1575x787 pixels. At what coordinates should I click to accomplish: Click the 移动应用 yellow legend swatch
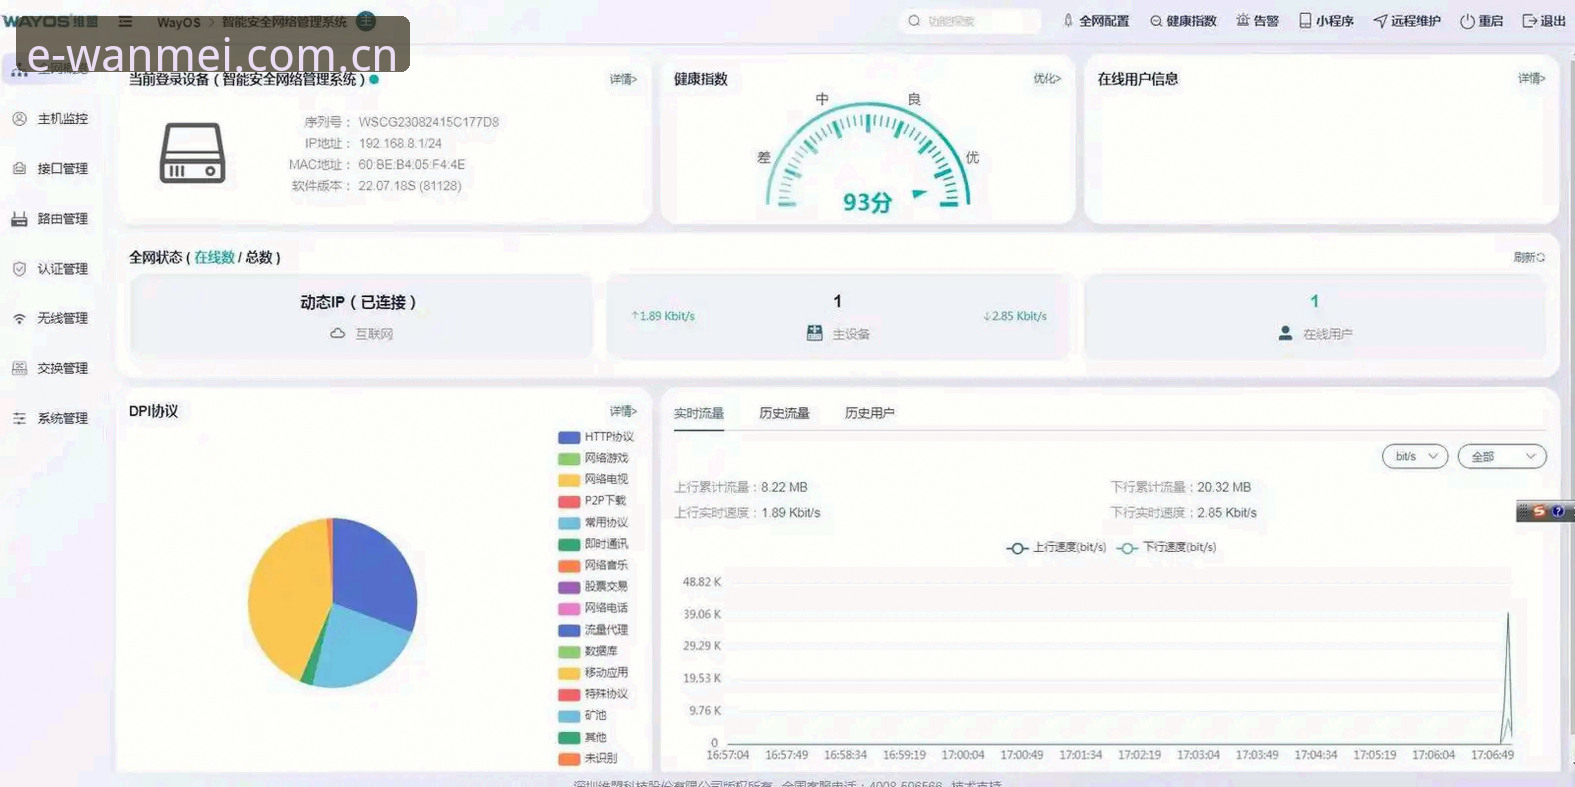(569, 674)
